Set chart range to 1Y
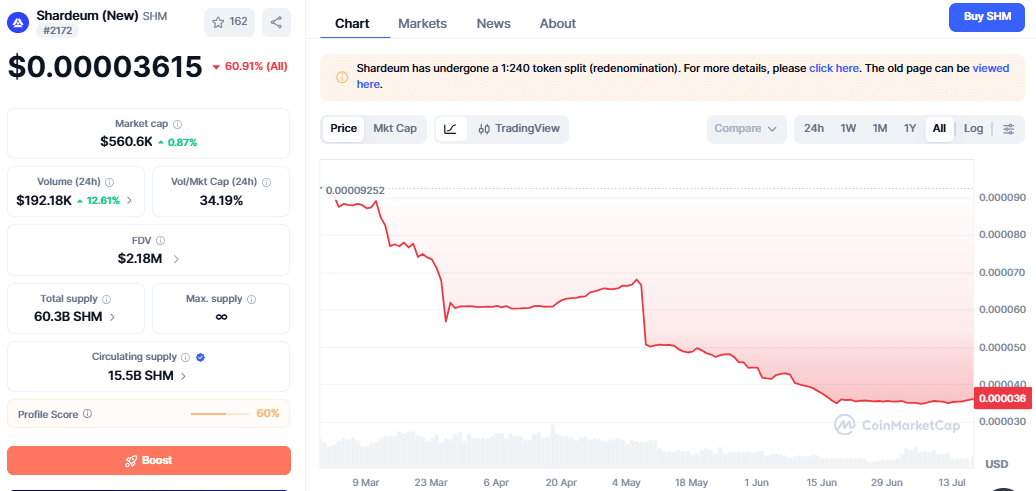The height and width of the screenshot is (491, 1036). coord(910,129)
